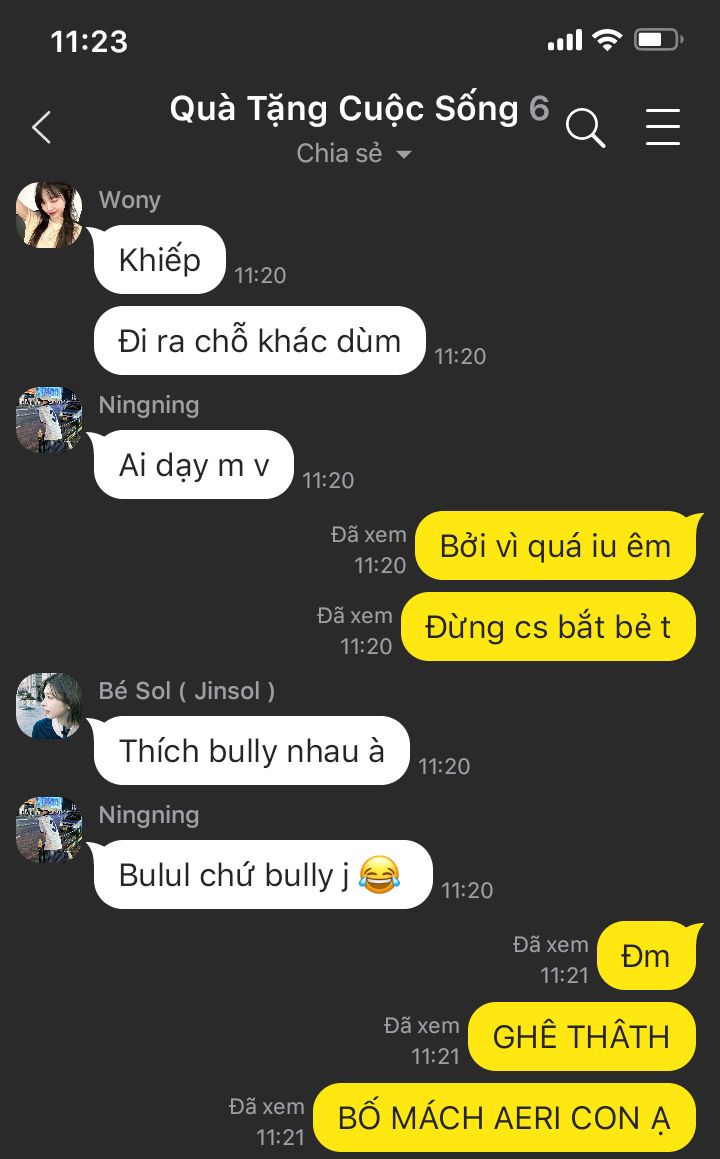Tap the "Bởi vì quá iu êm" yellow bubble
720x1159 pixels.
pos(555,546)
